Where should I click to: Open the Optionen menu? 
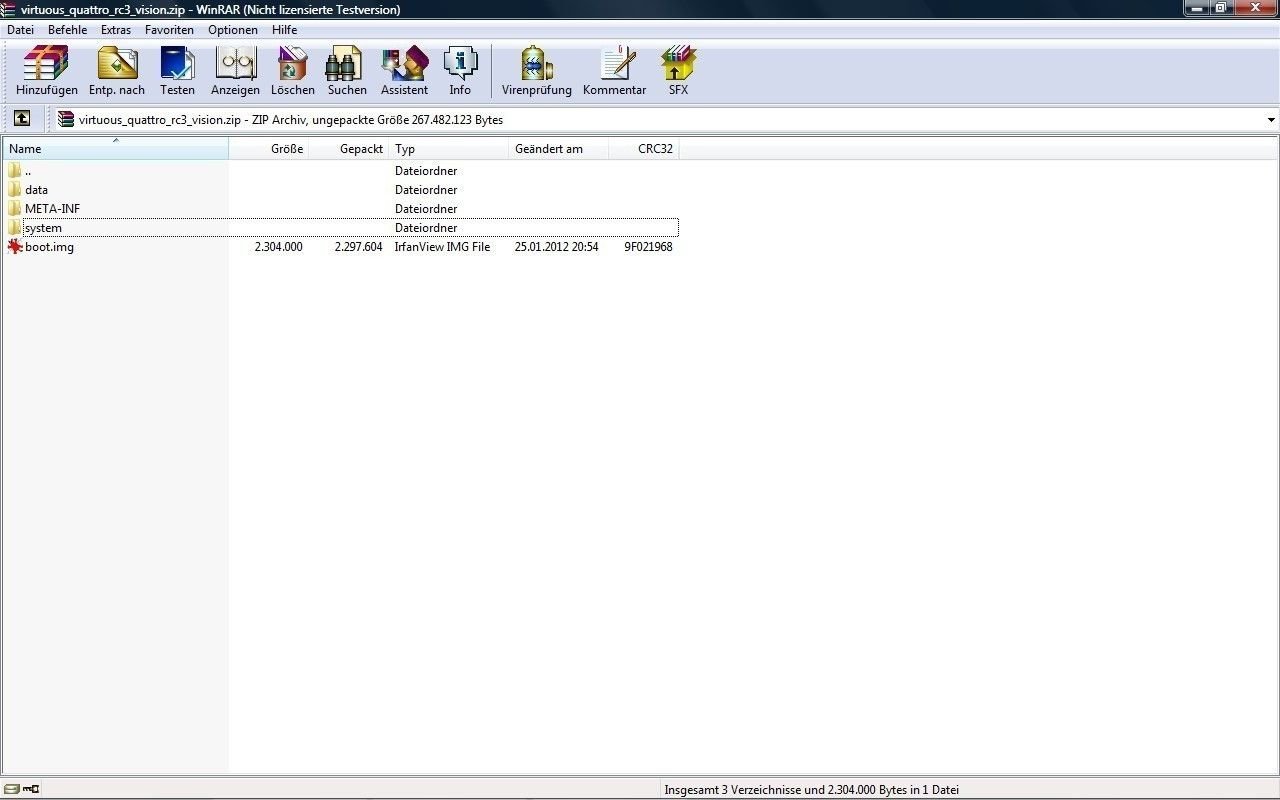click(233, 30)
